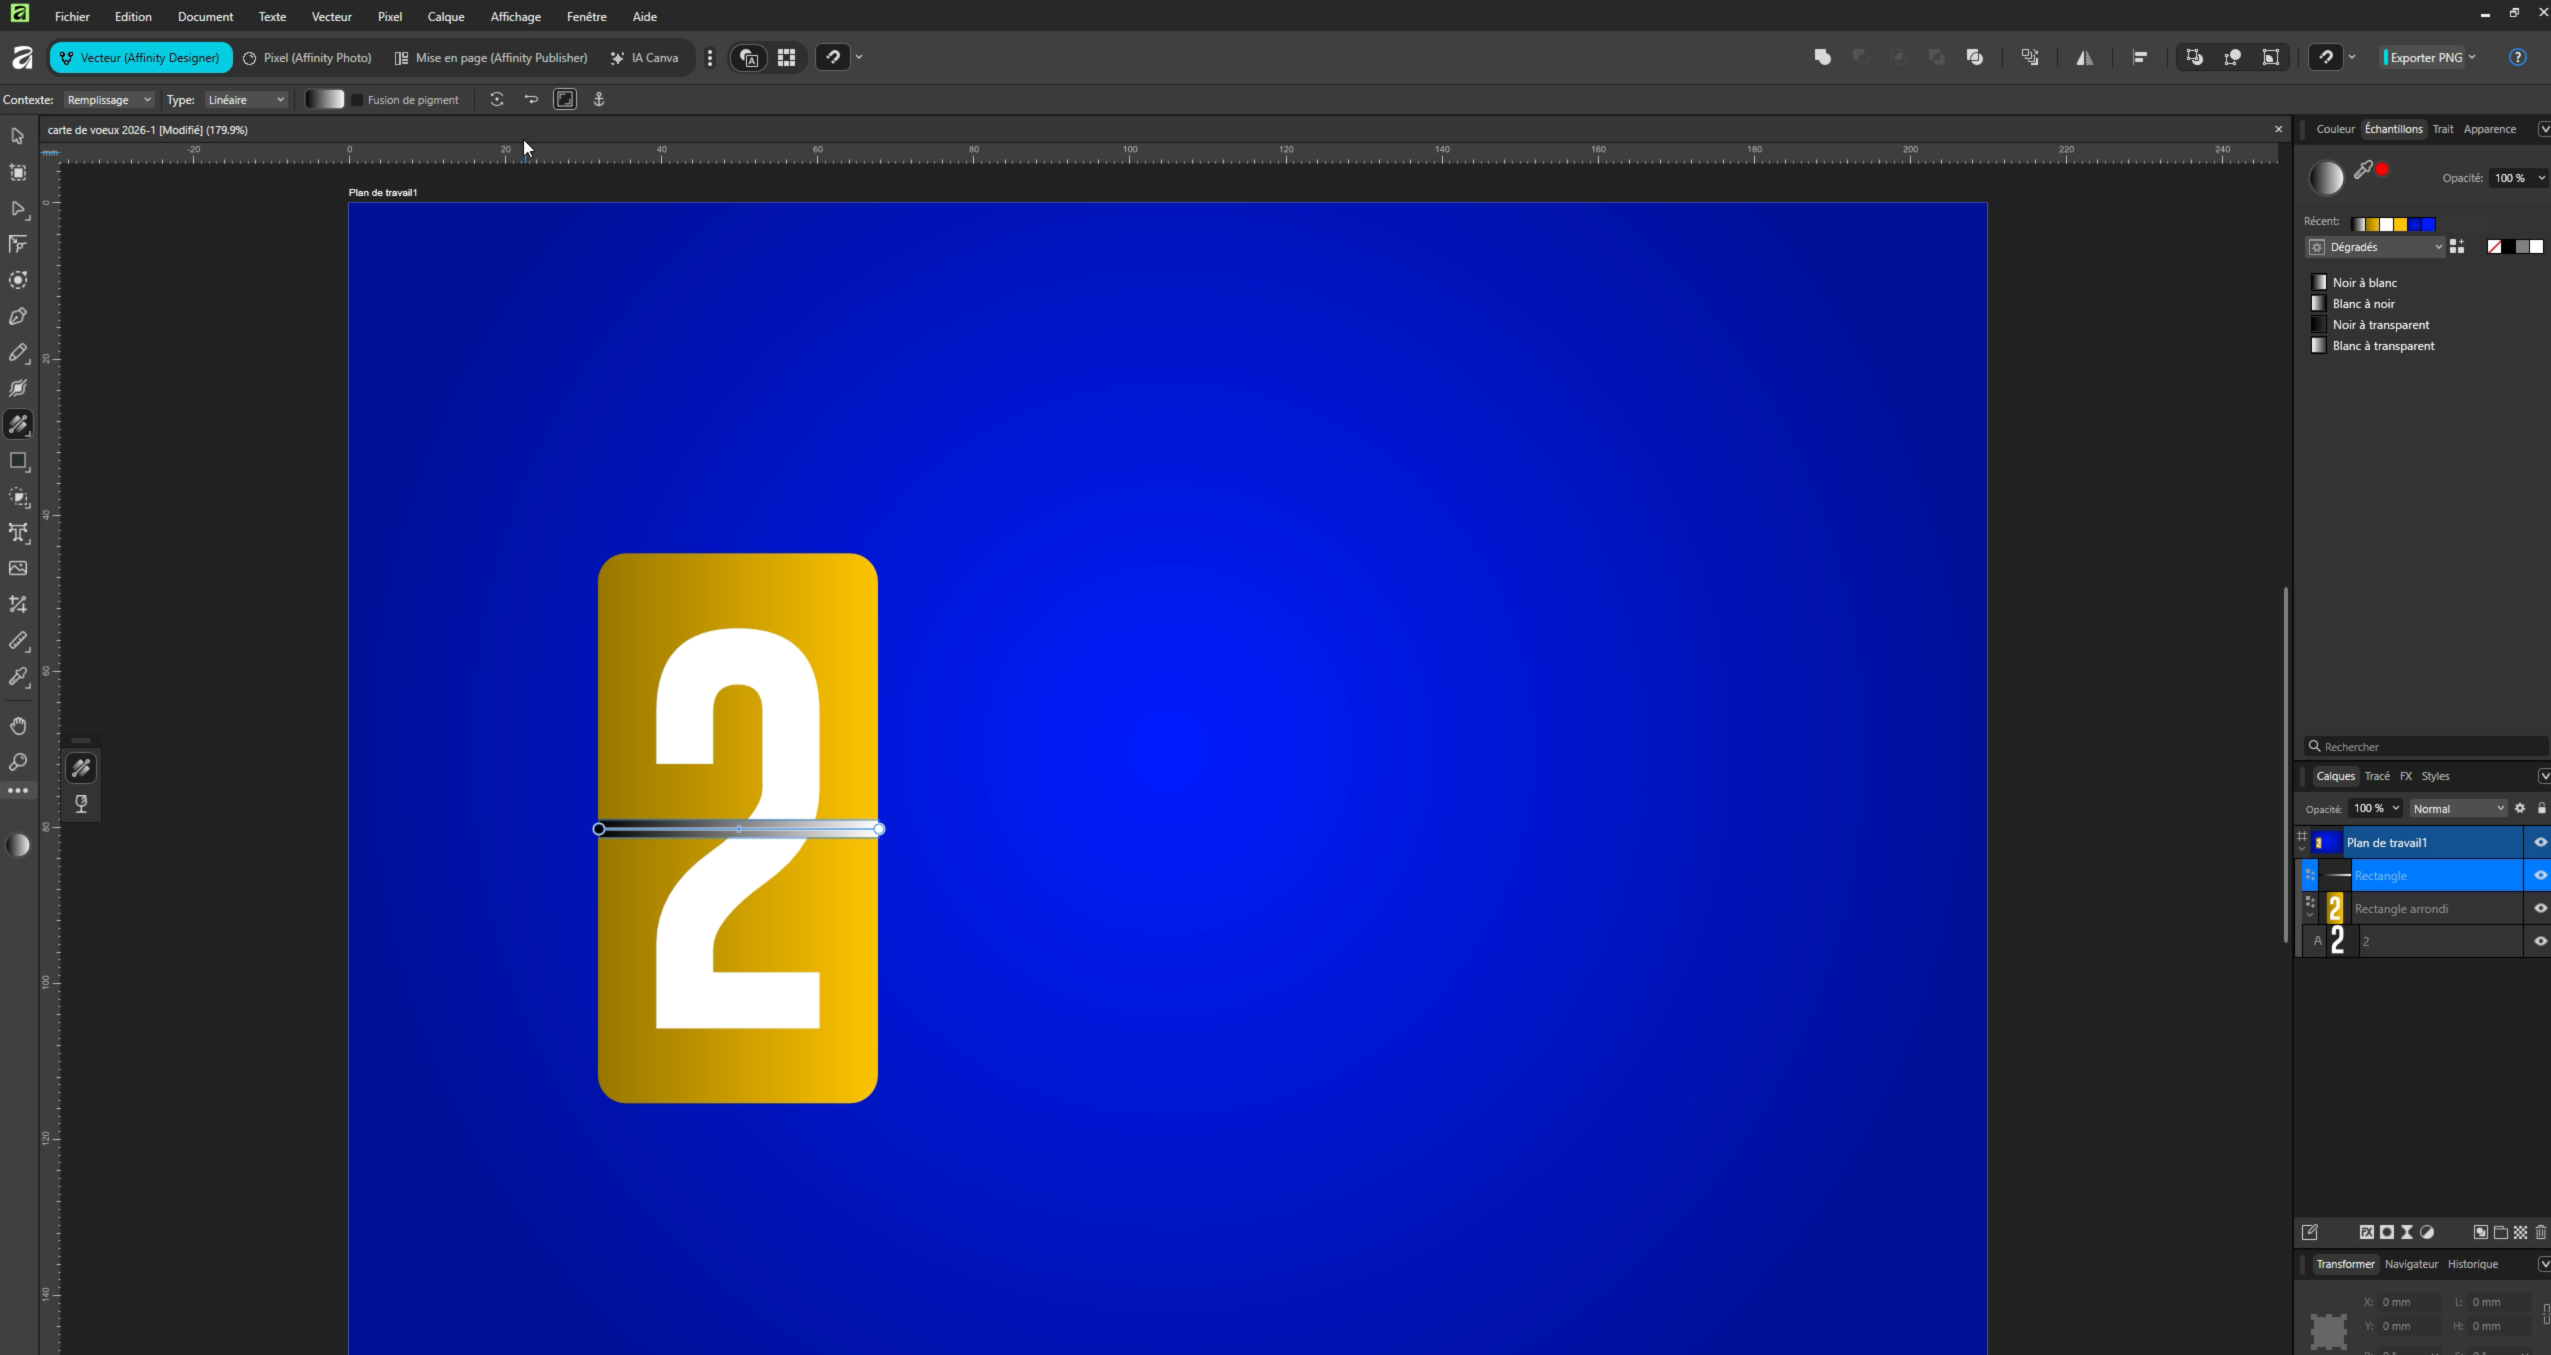2551x1355 pixels.
Task: Pick the Color Picker eyedropper tool
Action: click(x=18, y=677)
